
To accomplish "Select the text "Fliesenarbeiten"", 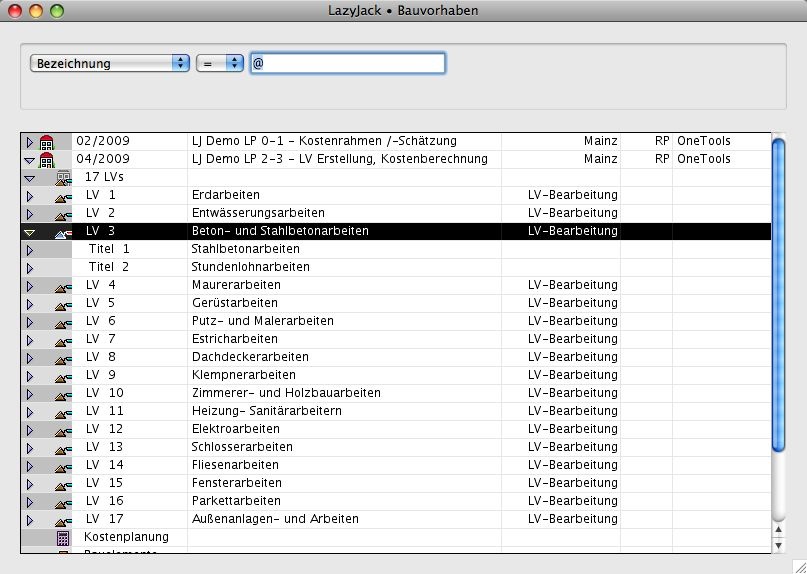I will click(235, 465).
